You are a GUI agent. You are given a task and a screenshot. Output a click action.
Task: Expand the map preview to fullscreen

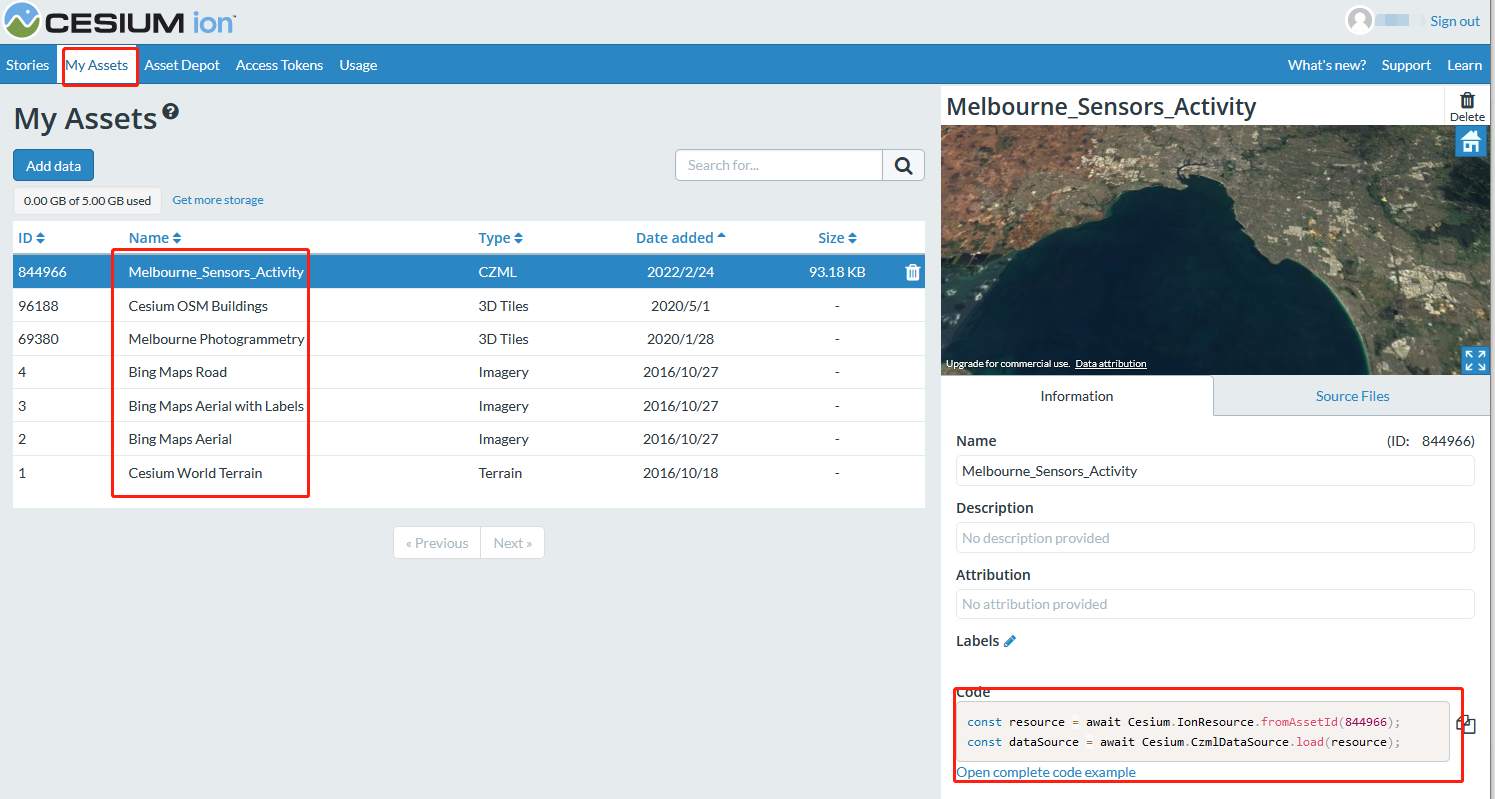[1474, 360]
